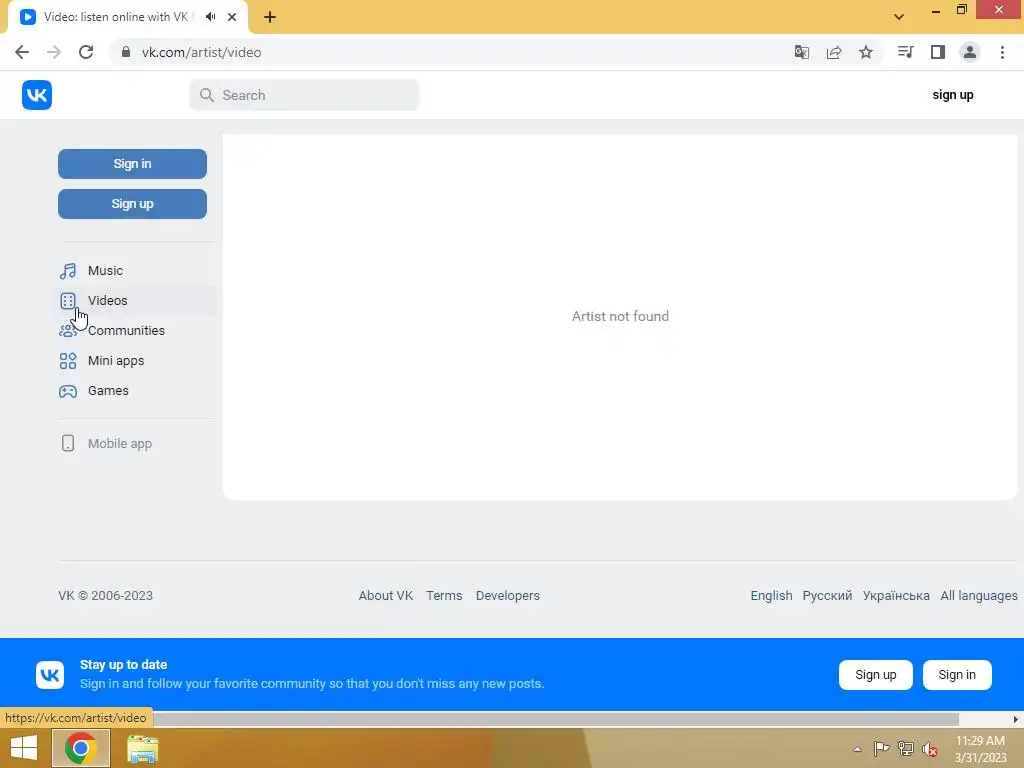Click the Windows Start button
1024x768 pixels.
24,748
